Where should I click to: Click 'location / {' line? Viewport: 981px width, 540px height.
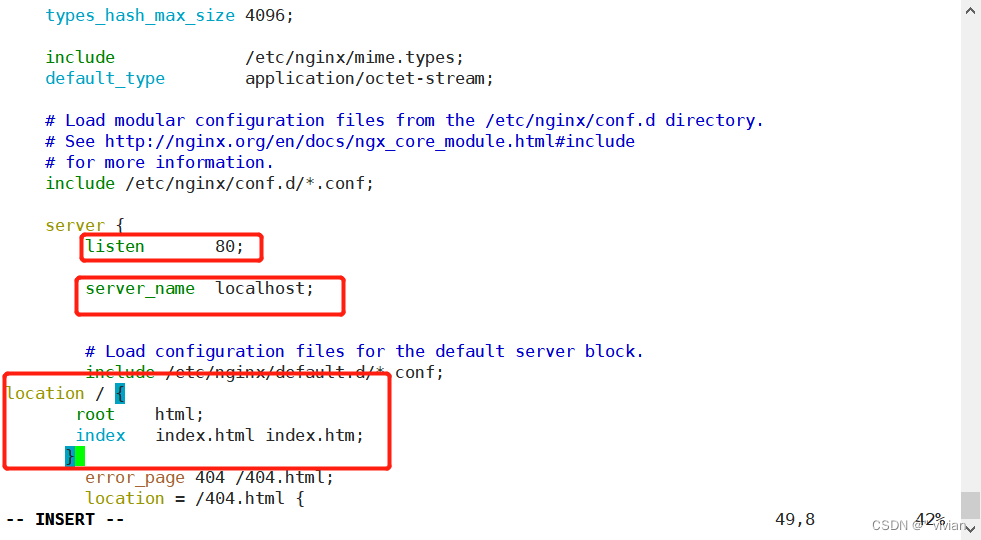pyautogui.click(x=66, y=394)
